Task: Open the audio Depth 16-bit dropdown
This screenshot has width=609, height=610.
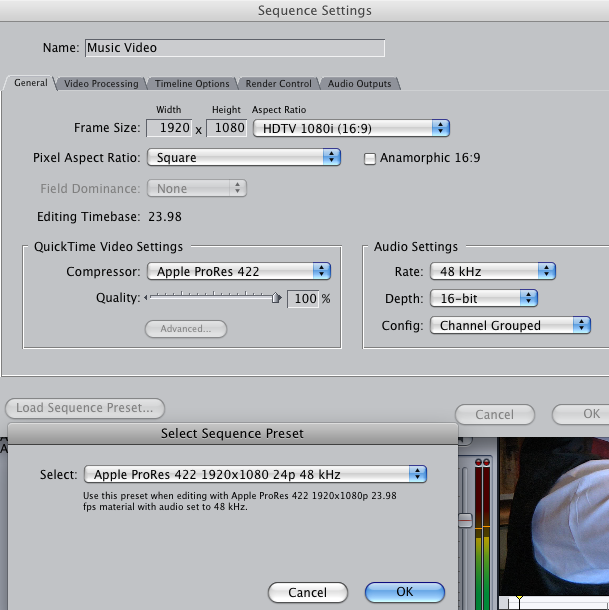Action: pos(484,298)
